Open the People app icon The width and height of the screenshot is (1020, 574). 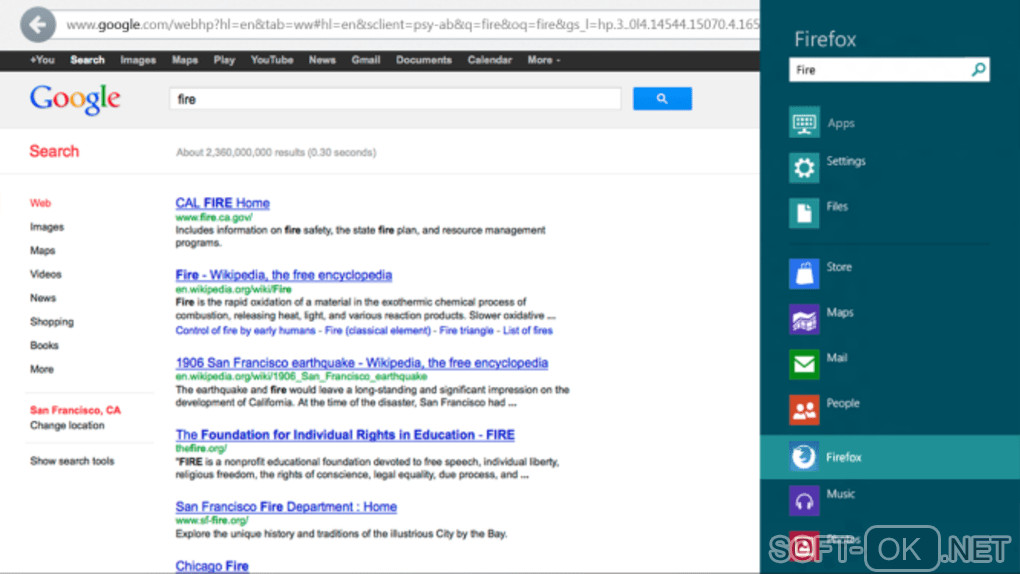point(804,410)
